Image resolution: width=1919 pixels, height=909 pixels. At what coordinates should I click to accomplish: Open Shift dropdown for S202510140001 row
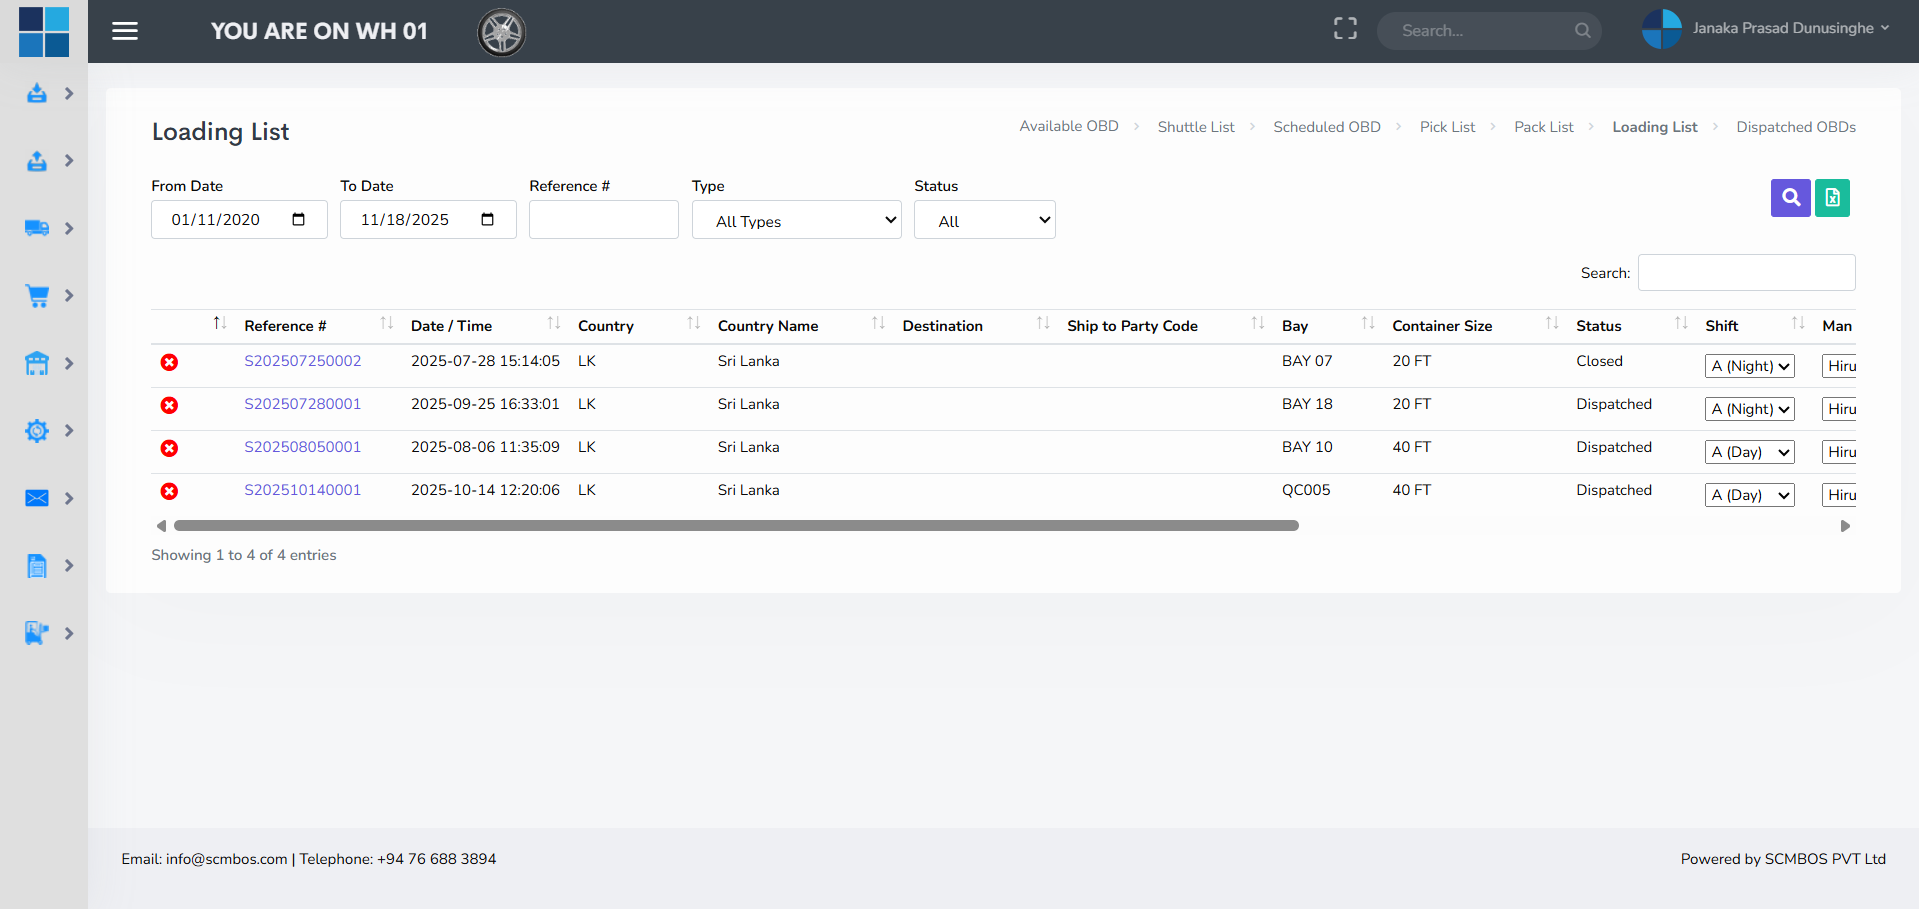(x=1749, y=495)
